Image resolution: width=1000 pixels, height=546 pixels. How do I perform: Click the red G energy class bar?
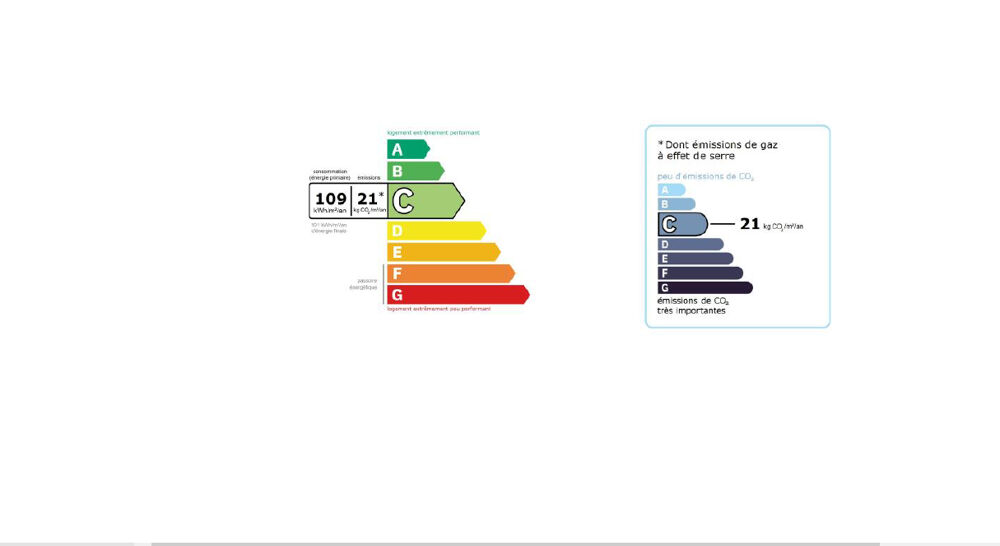click(458, 295)
